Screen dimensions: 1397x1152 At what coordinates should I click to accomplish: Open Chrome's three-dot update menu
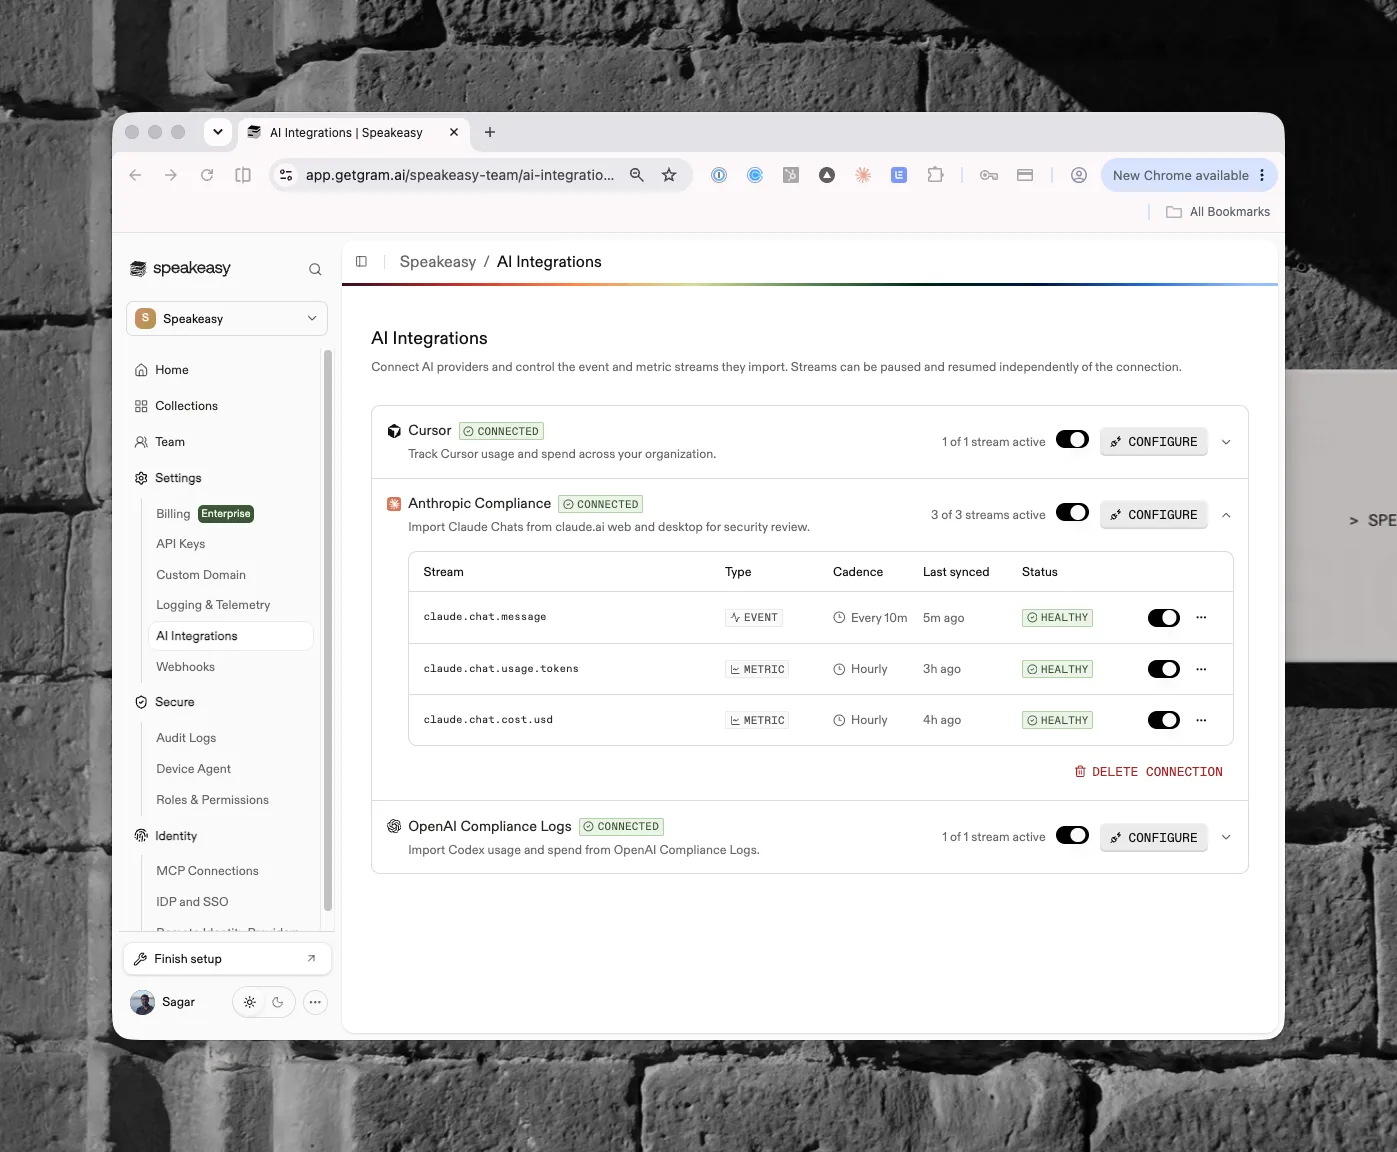click(x=1262, y=175)
